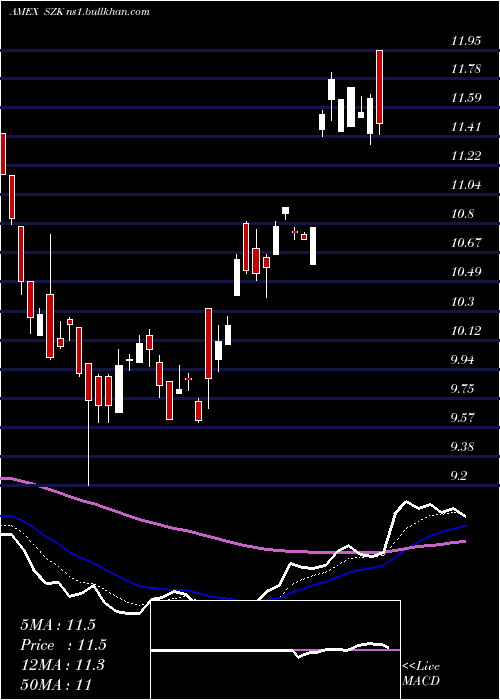Click the 5MA : 11.5 readout

point(58,625)
